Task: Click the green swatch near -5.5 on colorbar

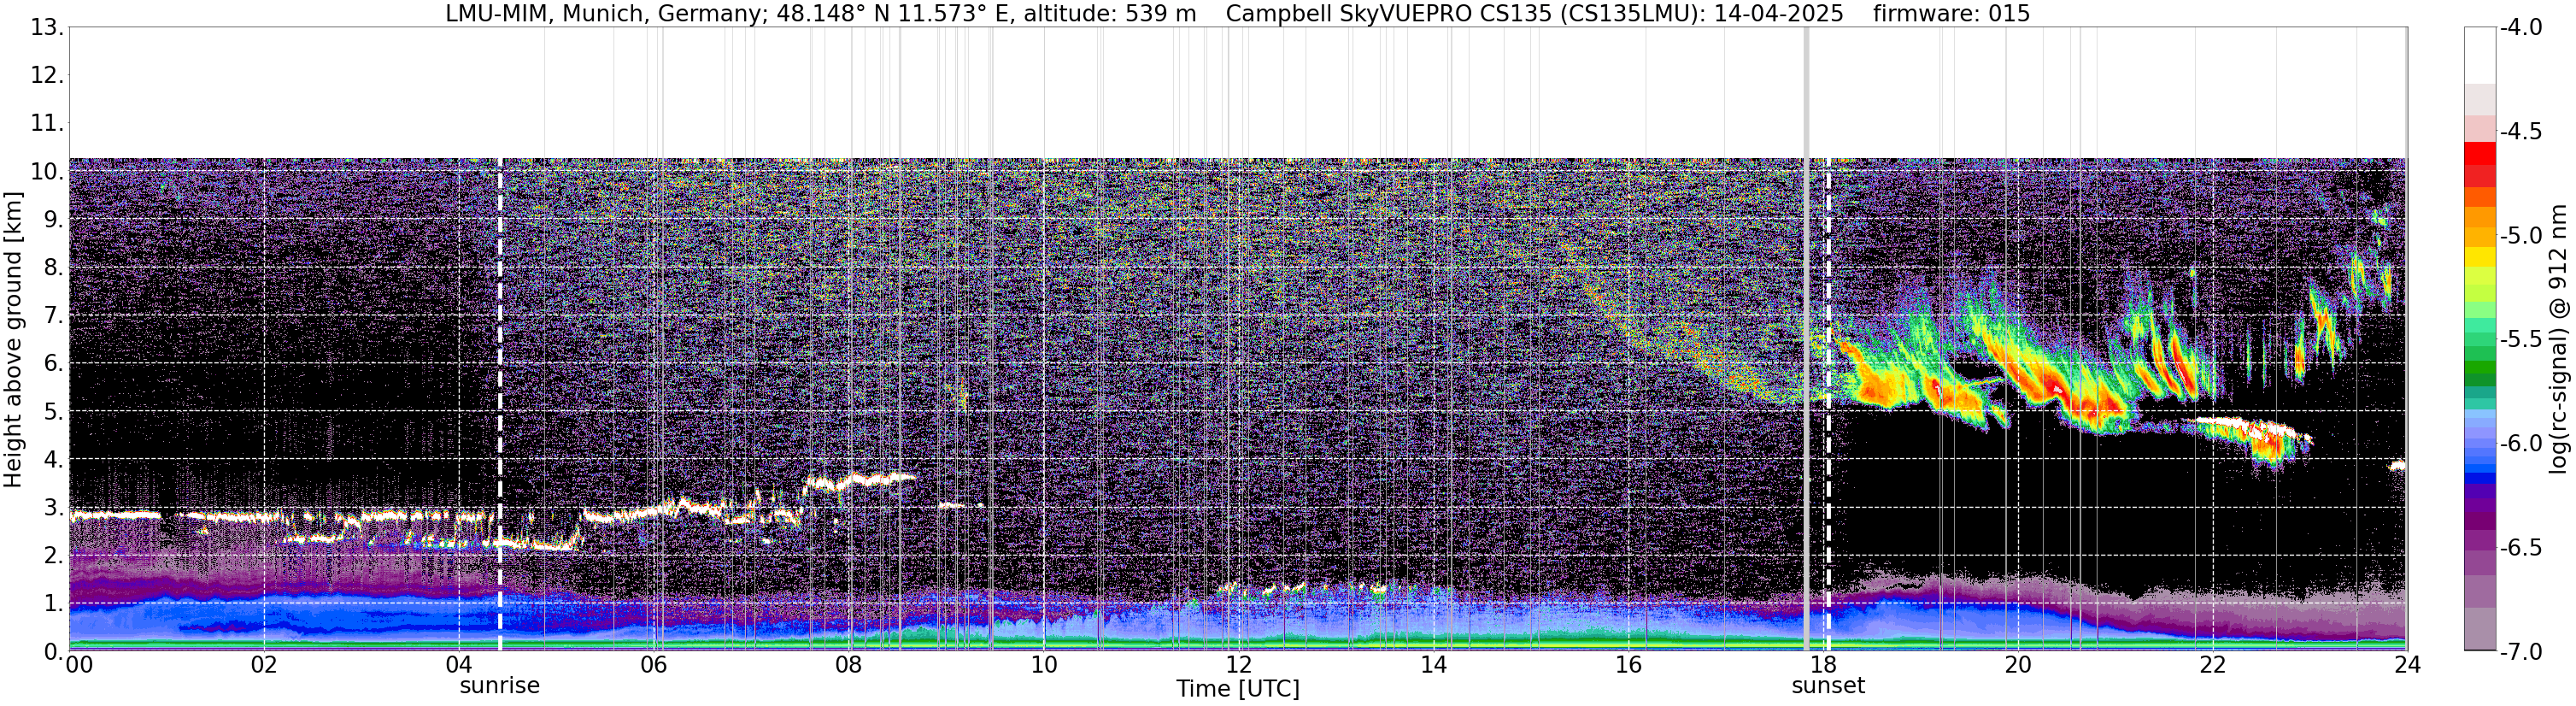Action: coord(2480,340)
